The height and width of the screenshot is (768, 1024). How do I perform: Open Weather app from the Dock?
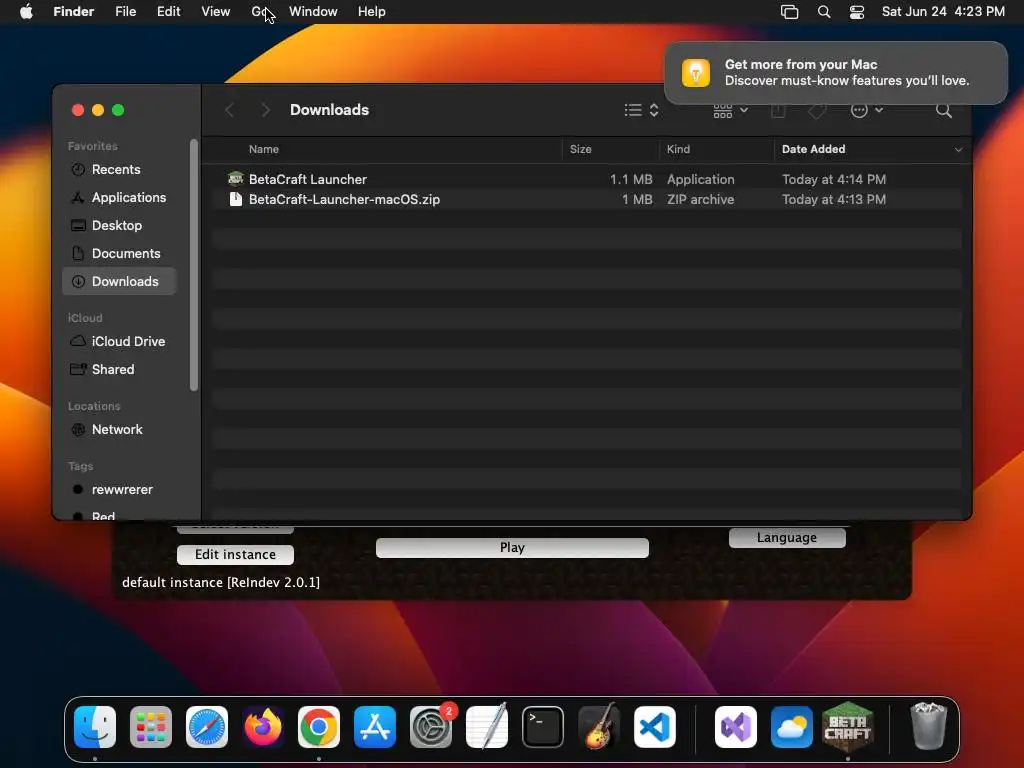792,727
